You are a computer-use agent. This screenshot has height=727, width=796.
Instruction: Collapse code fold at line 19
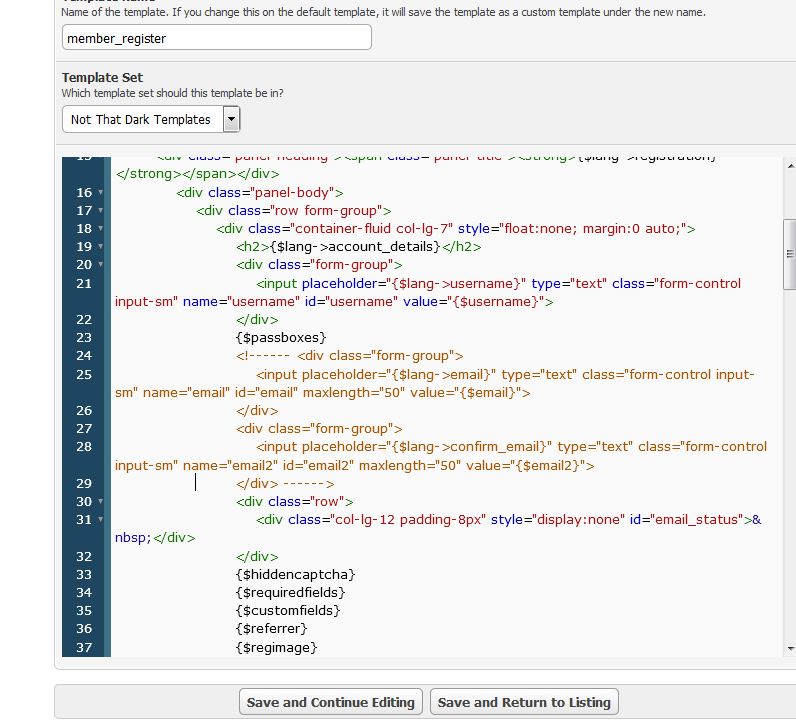coord(101,246)
